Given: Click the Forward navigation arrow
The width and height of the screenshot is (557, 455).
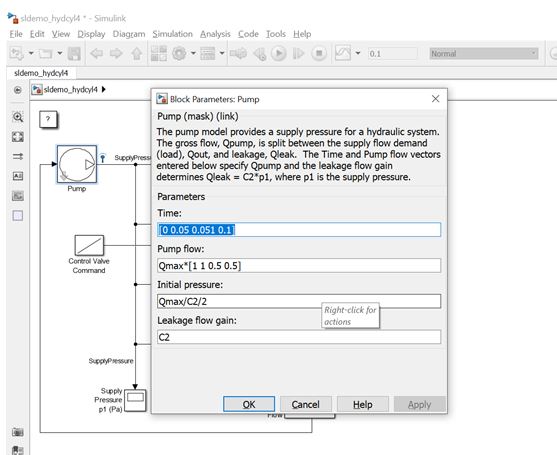Looking at the screenshot, I should [116, 54].
